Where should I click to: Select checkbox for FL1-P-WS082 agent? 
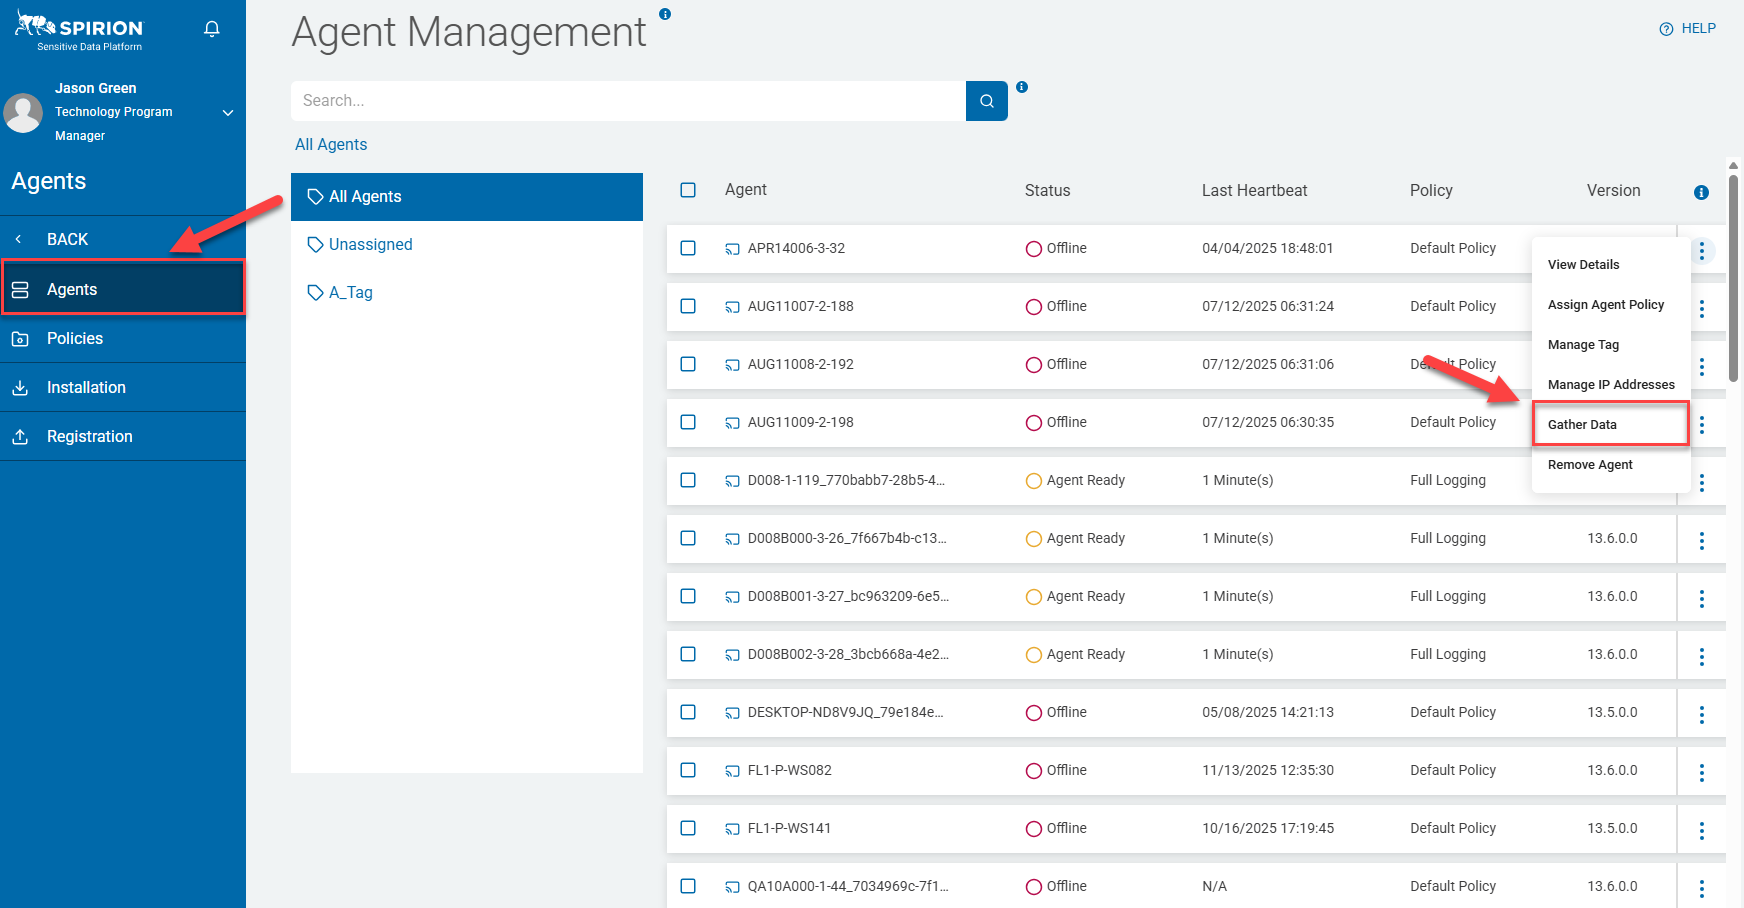(x=688, y=770)
